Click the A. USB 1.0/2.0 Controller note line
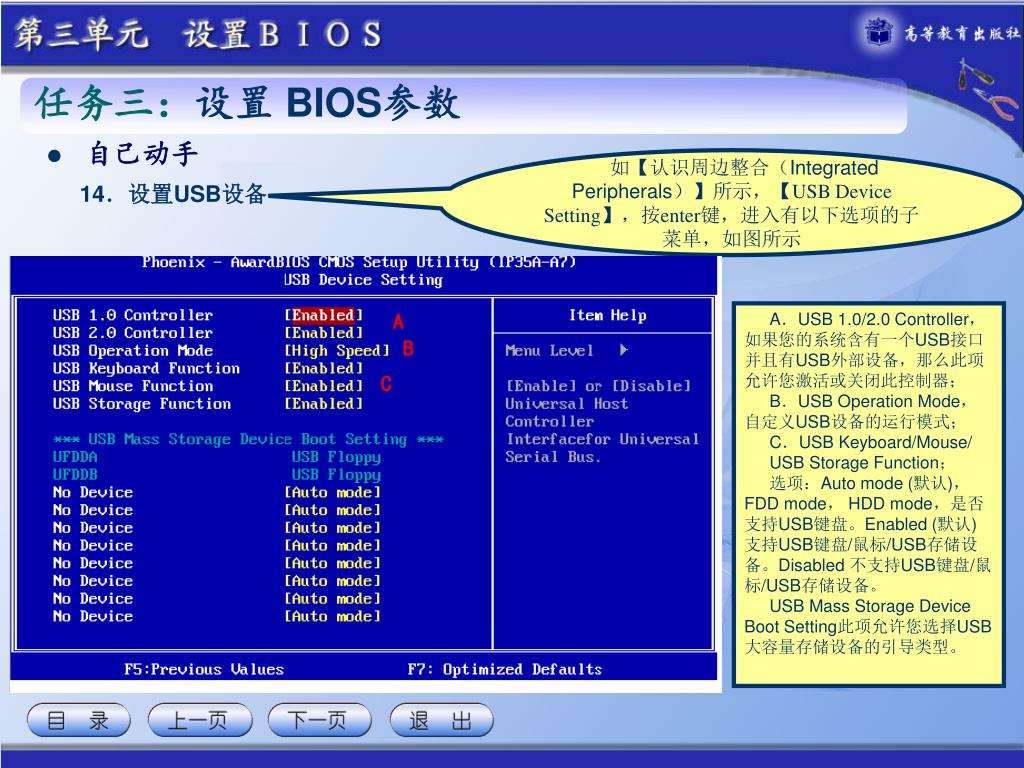 [x=872, y=319]
